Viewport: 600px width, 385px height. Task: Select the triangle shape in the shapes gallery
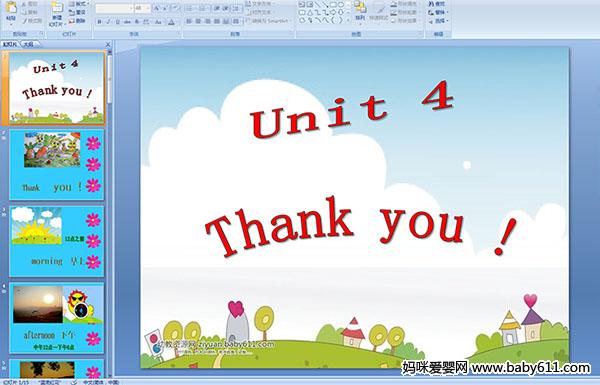310,12
